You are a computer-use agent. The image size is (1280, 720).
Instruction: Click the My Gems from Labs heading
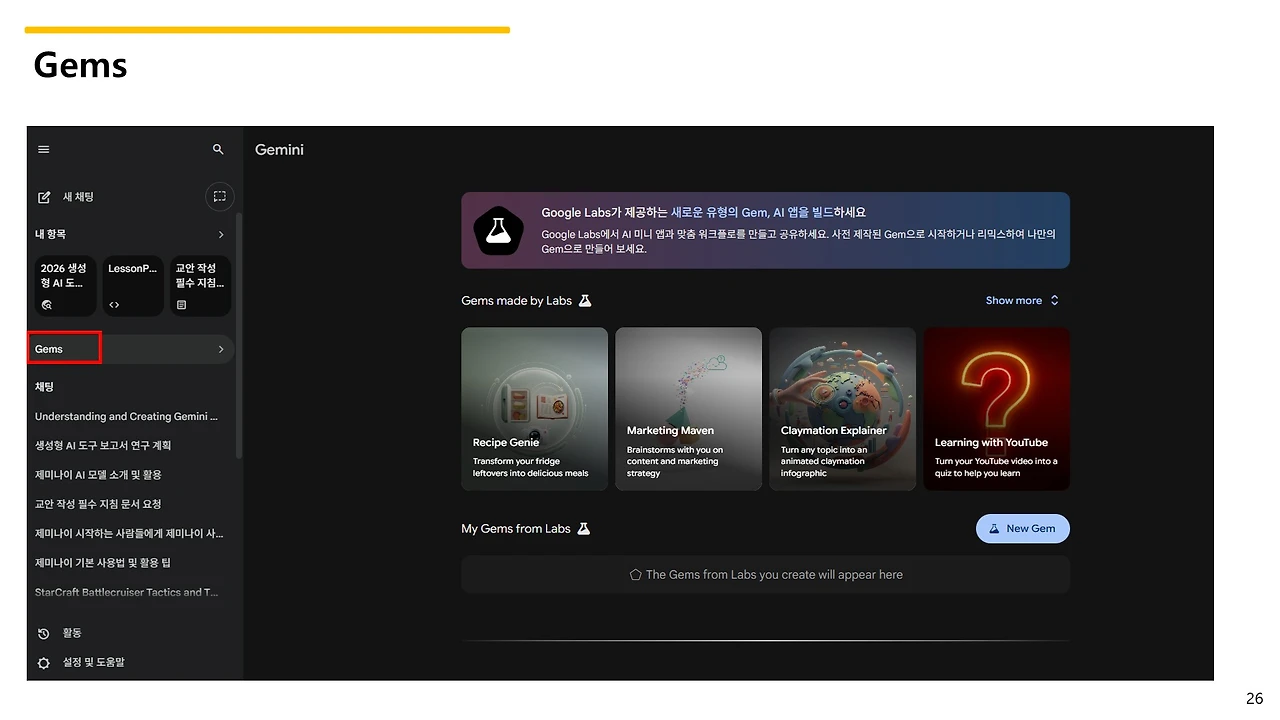[515, 529]
